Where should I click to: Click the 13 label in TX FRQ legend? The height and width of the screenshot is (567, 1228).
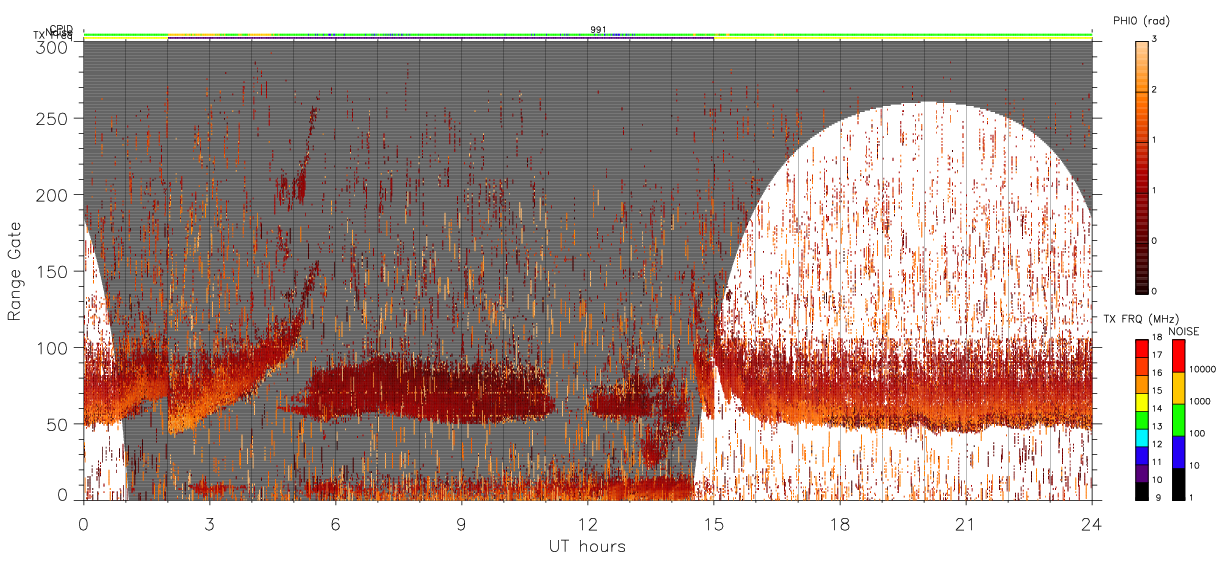[1157, 426]
